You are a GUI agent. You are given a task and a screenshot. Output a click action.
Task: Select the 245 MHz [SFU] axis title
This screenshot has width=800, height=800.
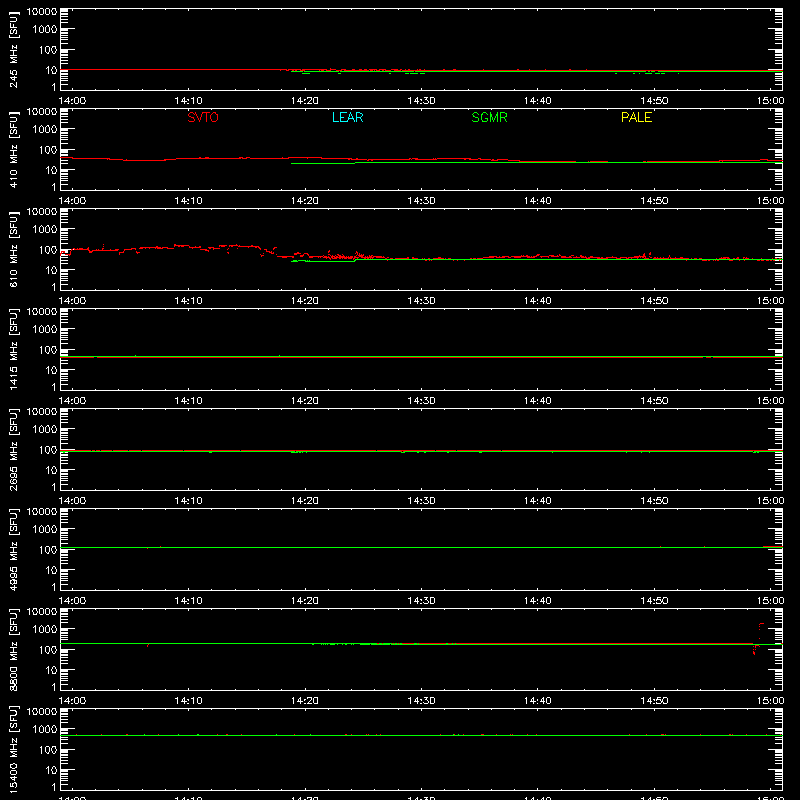tap(13, 49)
